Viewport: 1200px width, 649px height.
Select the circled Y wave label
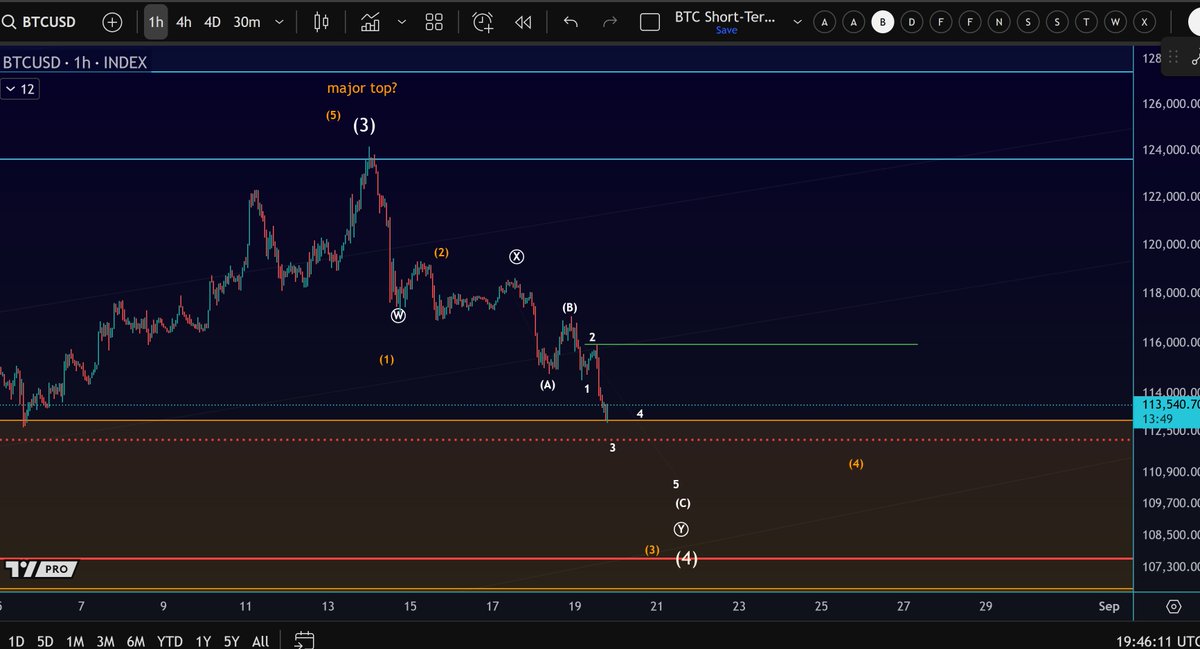[x=681, y=529]
